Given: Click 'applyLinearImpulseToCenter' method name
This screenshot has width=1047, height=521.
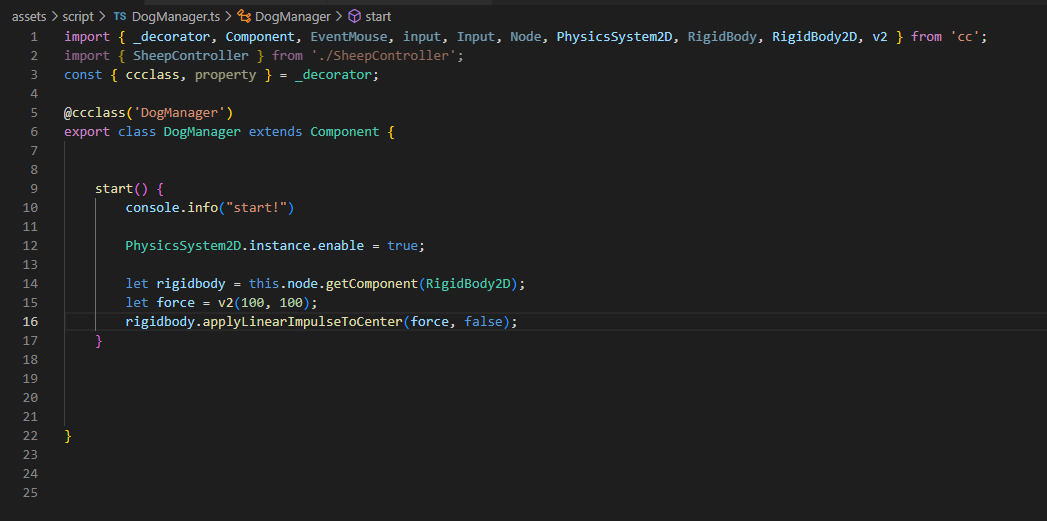Looking at the screenshot, I should point(302,322).
